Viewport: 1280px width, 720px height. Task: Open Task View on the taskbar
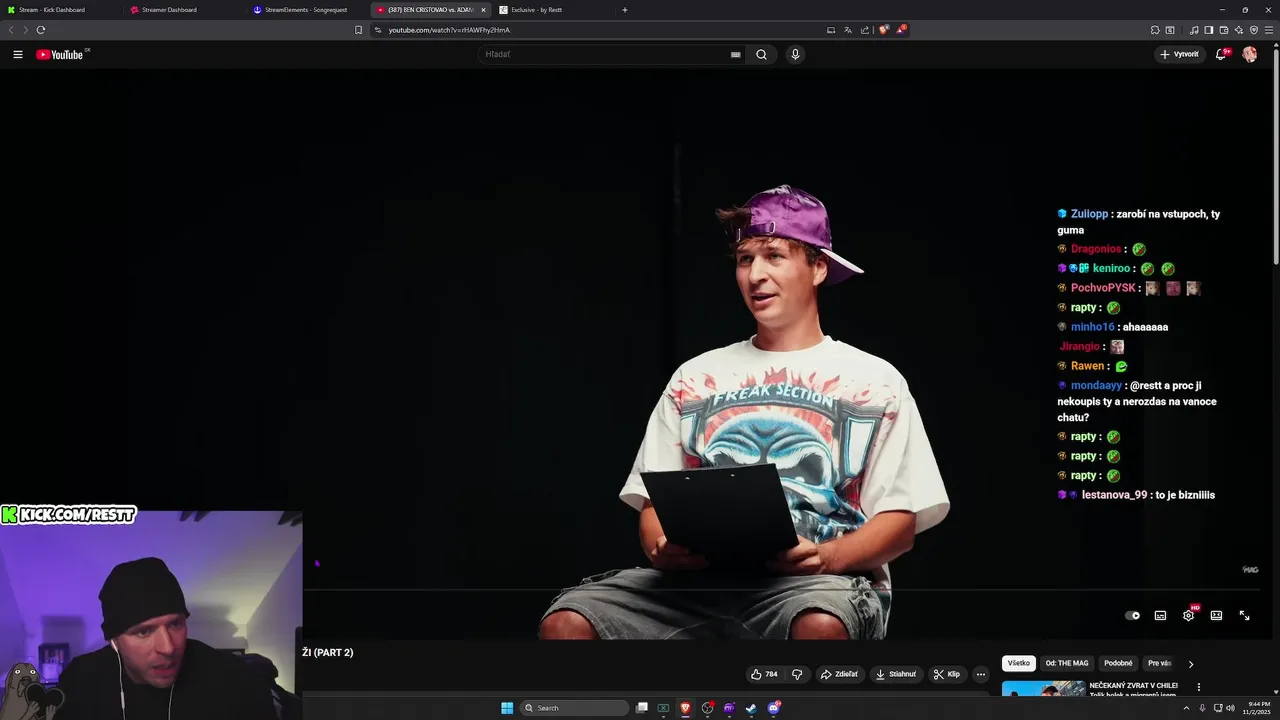point(641,708)
